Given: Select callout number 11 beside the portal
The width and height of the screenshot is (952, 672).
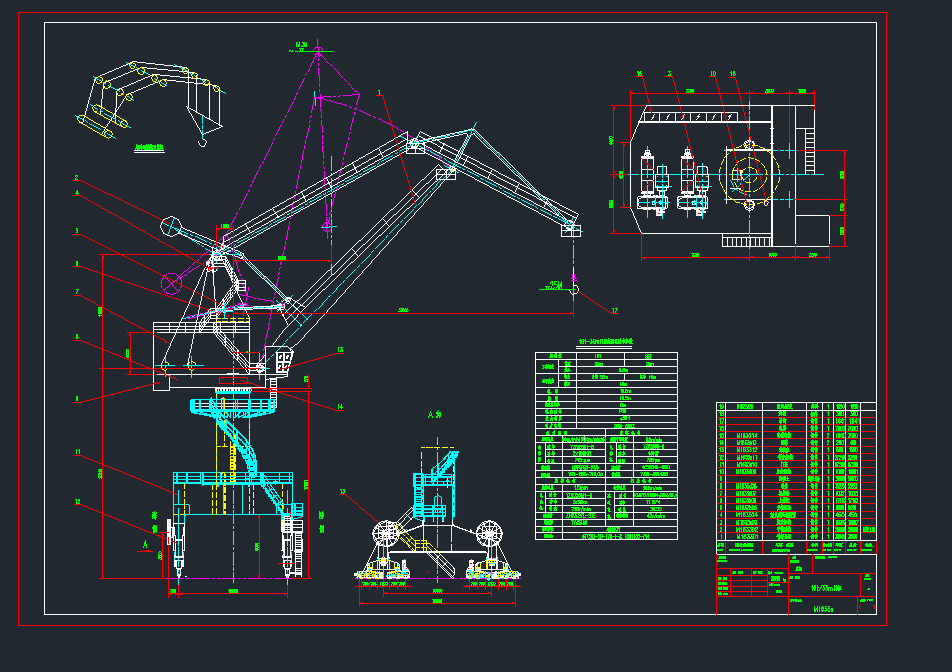Looking at the screenshot, I should point(75,452).
